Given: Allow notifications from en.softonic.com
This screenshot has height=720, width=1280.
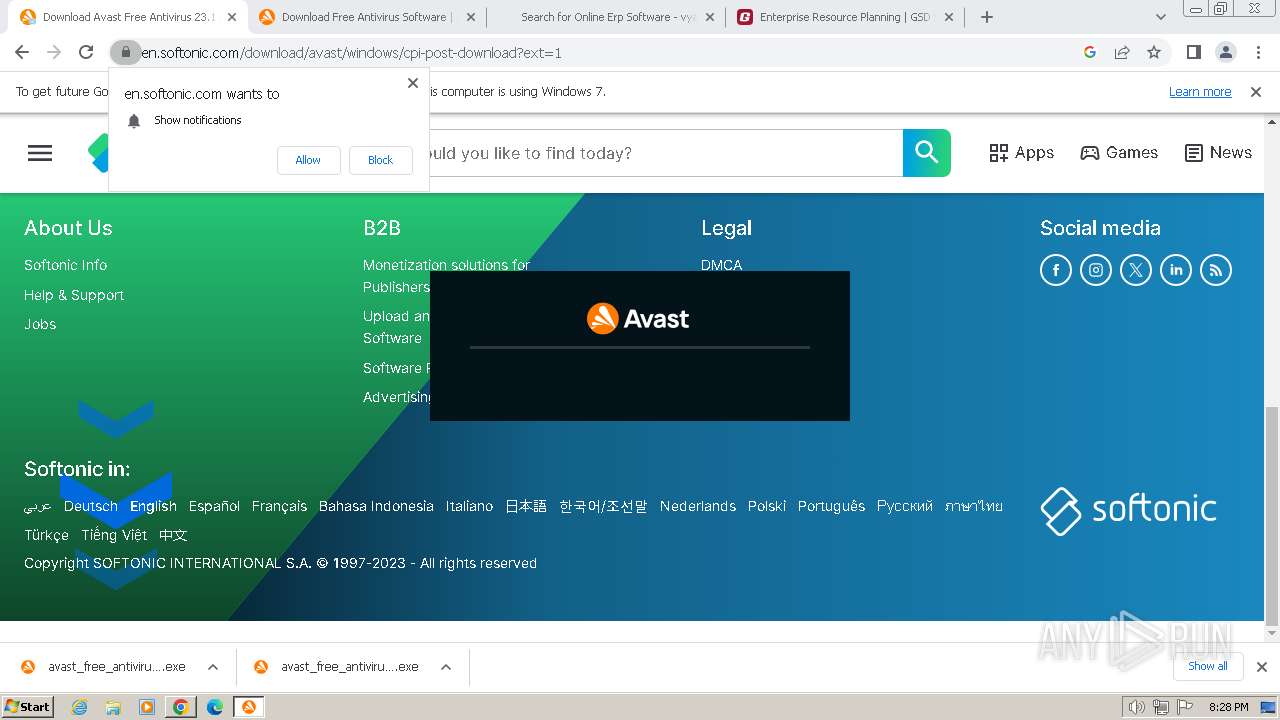Looking at the screenshot, I should [308, 160].
